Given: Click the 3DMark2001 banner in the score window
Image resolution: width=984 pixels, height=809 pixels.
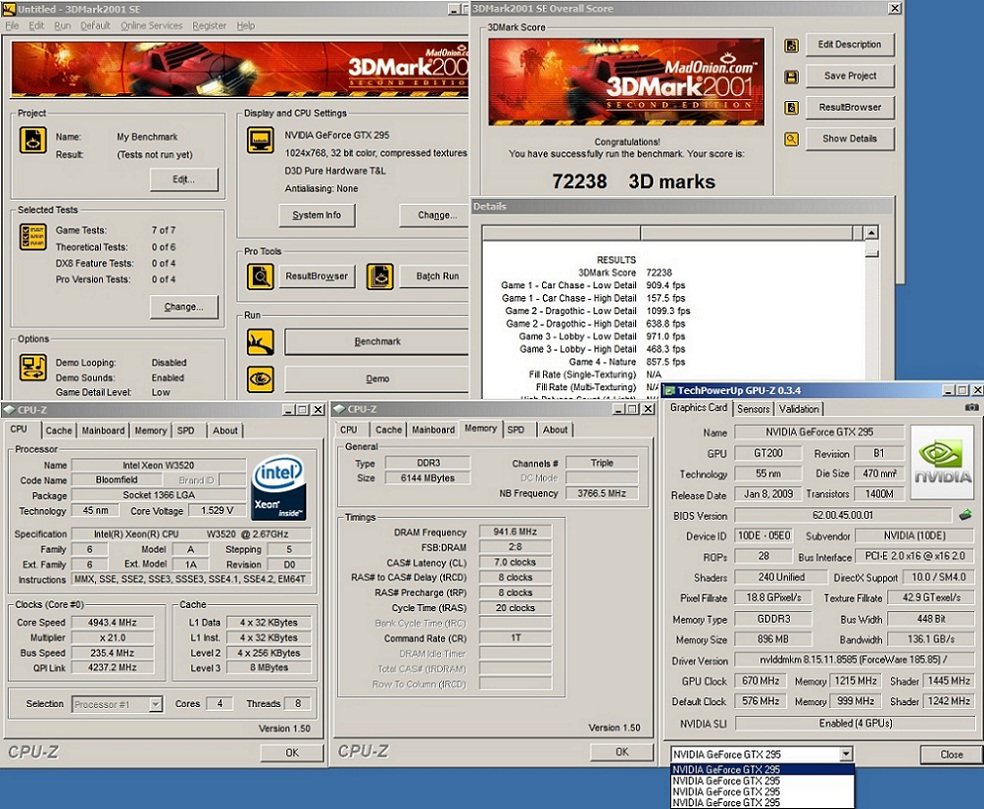Looking at the screenshot, I should tap(626, 82).
